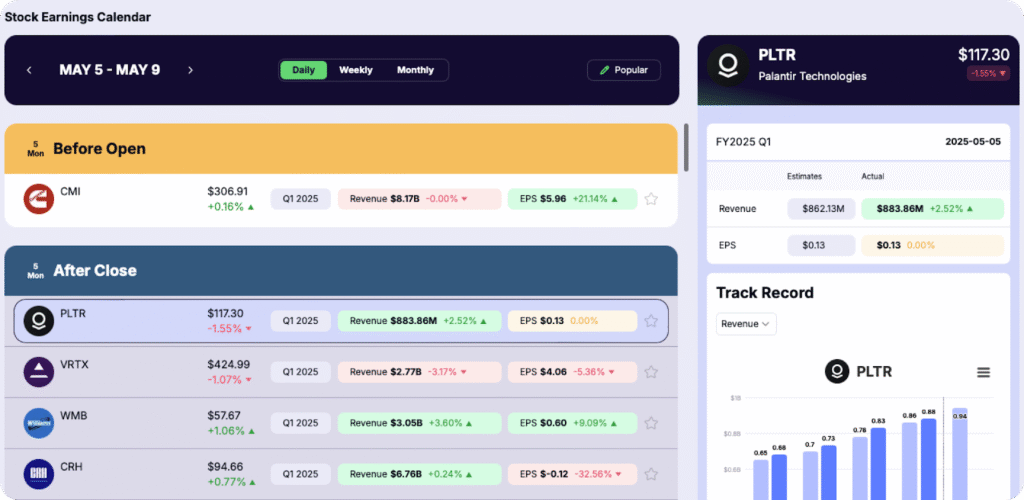Click the FY2025 Q1 label
Screen dimensions: 1024x500
[x=744, y=142]
